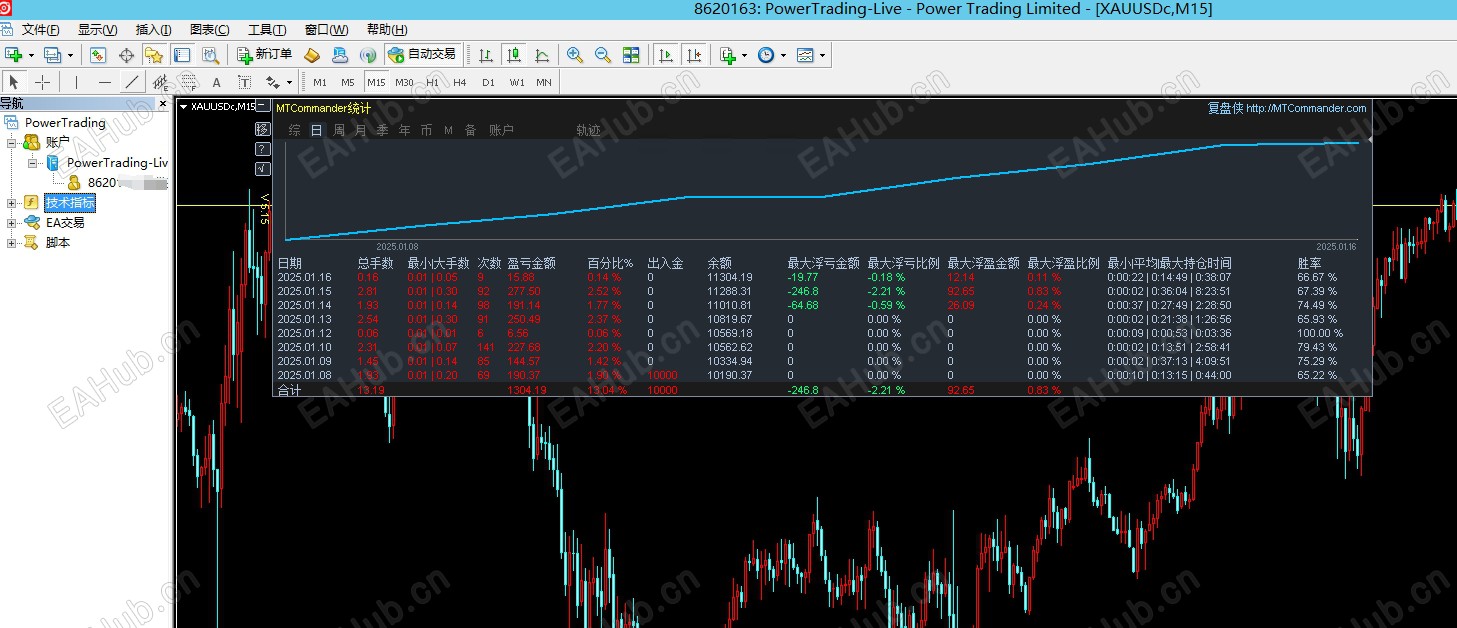Switch timeframe to D1
This screenshot has width=1457, height=628.
click(x=488, y=82)
